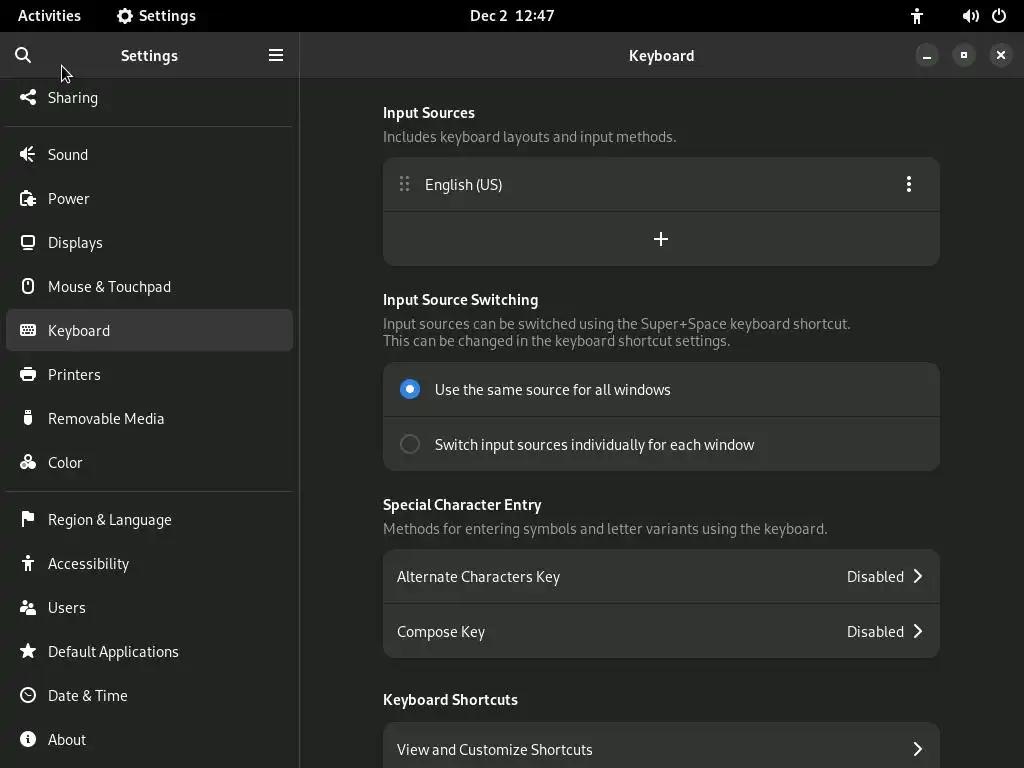Go to the Power settings panel
The image size is (1024, 768).
68,198
